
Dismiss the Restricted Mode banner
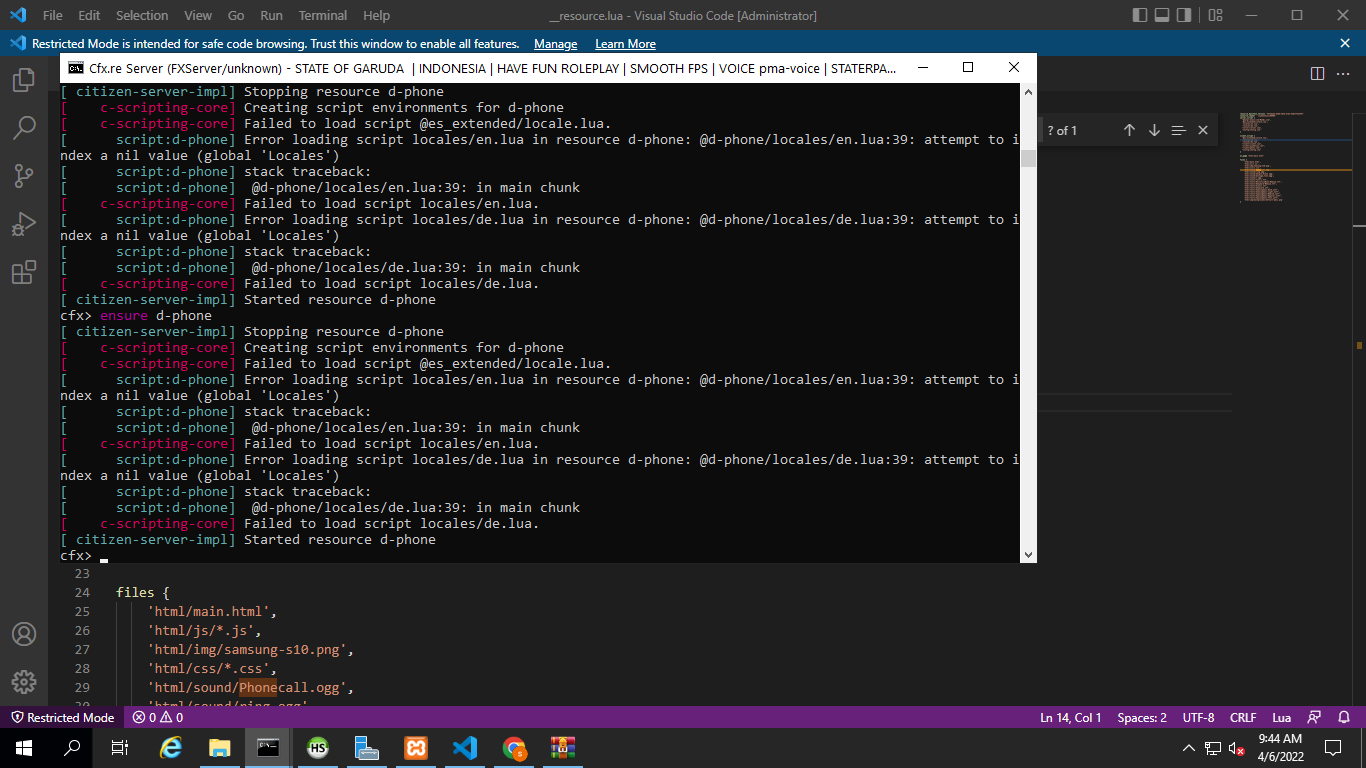click(1345, 43)
